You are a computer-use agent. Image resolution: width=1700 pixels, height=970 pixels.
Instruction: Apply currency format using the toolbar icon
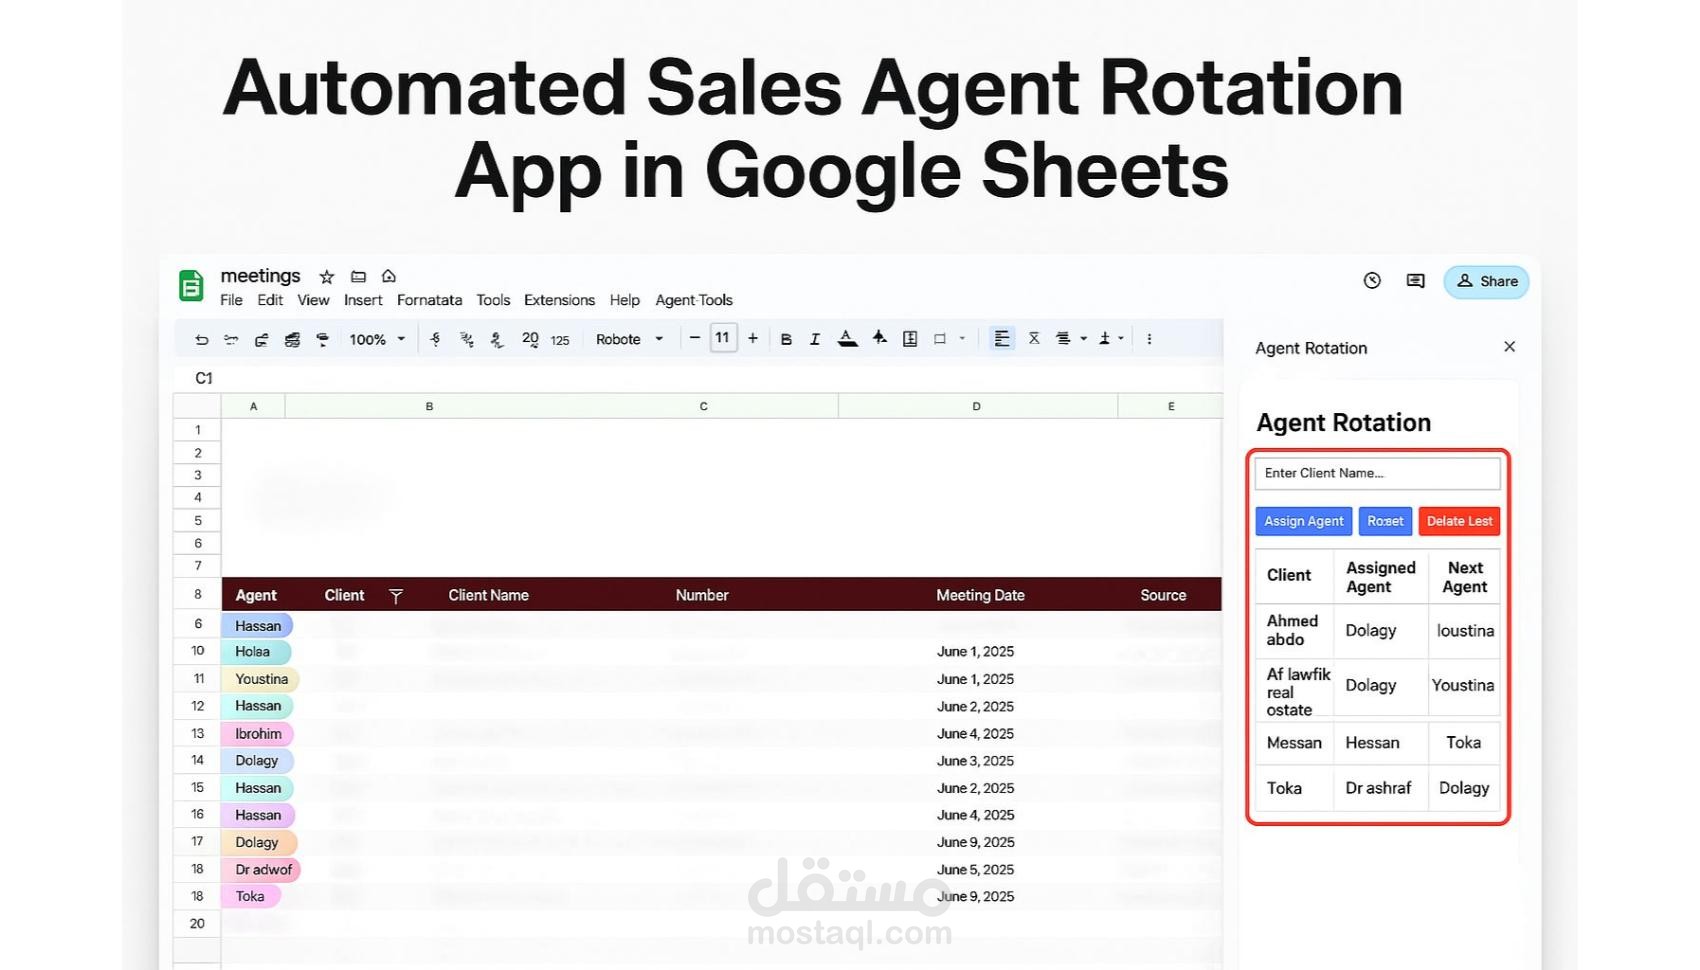point(435,339)
